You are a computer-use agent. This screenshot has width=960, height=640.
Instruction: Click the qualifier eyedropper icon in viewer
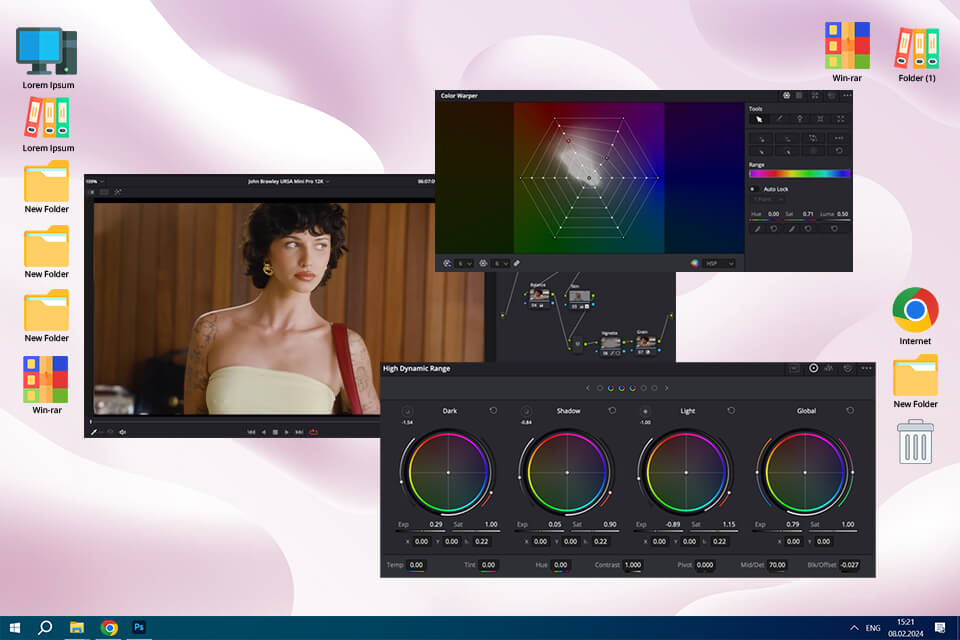(94, 432)
